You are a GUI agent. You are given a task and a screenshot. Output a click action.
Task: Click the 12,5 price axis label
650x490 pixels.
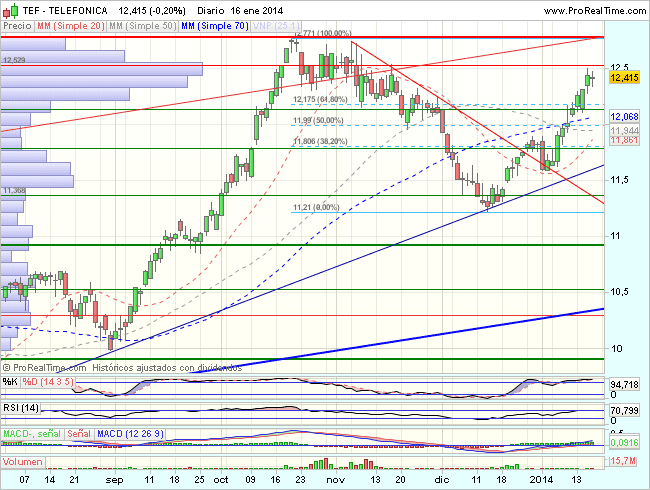(620, 67)
